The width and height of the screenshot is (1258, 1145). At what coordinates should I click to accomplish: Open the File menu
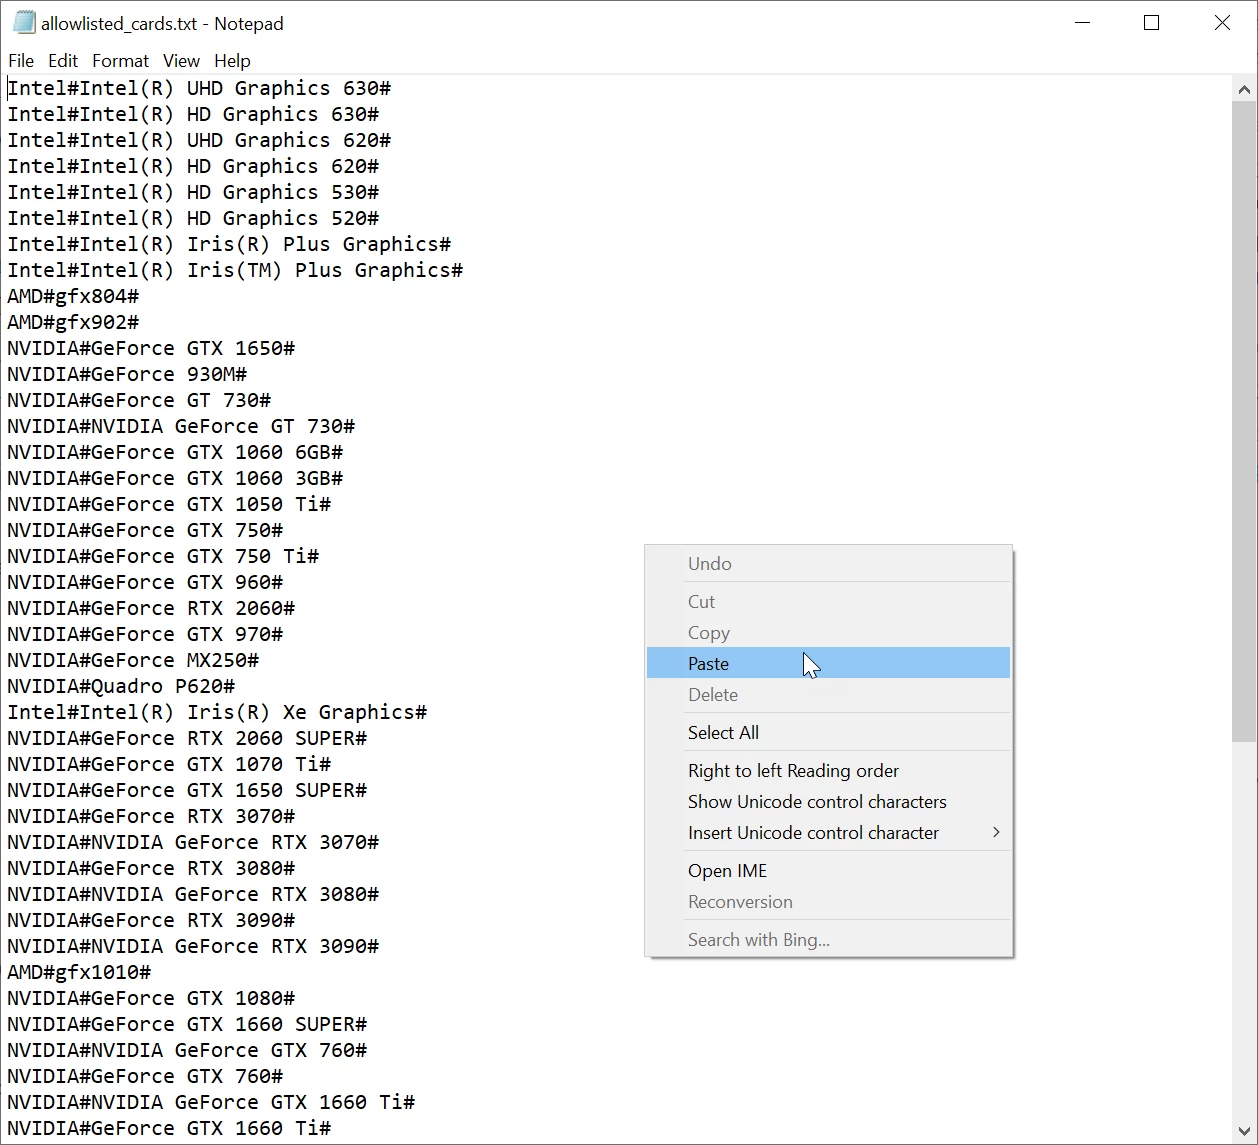click(x=21, y=61)
